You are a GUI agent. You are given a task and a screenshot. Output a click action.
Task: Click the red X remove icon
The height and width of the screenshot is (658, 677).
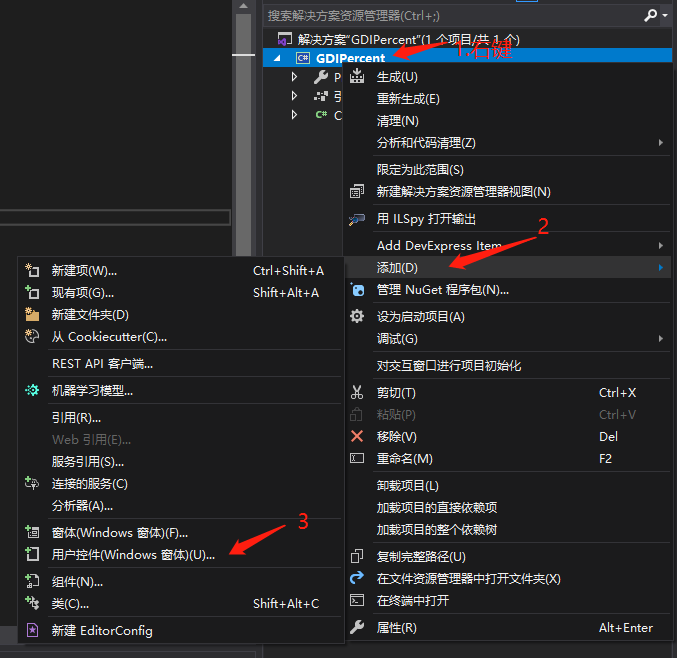pyautogui.click(x=357, y=436)
